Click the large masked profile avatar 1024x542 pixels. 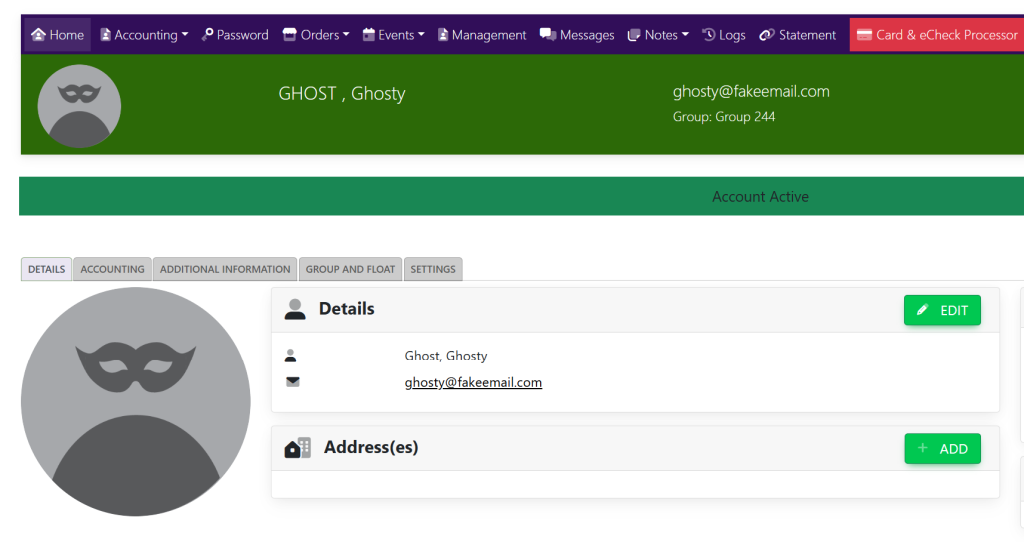(135, 402)
